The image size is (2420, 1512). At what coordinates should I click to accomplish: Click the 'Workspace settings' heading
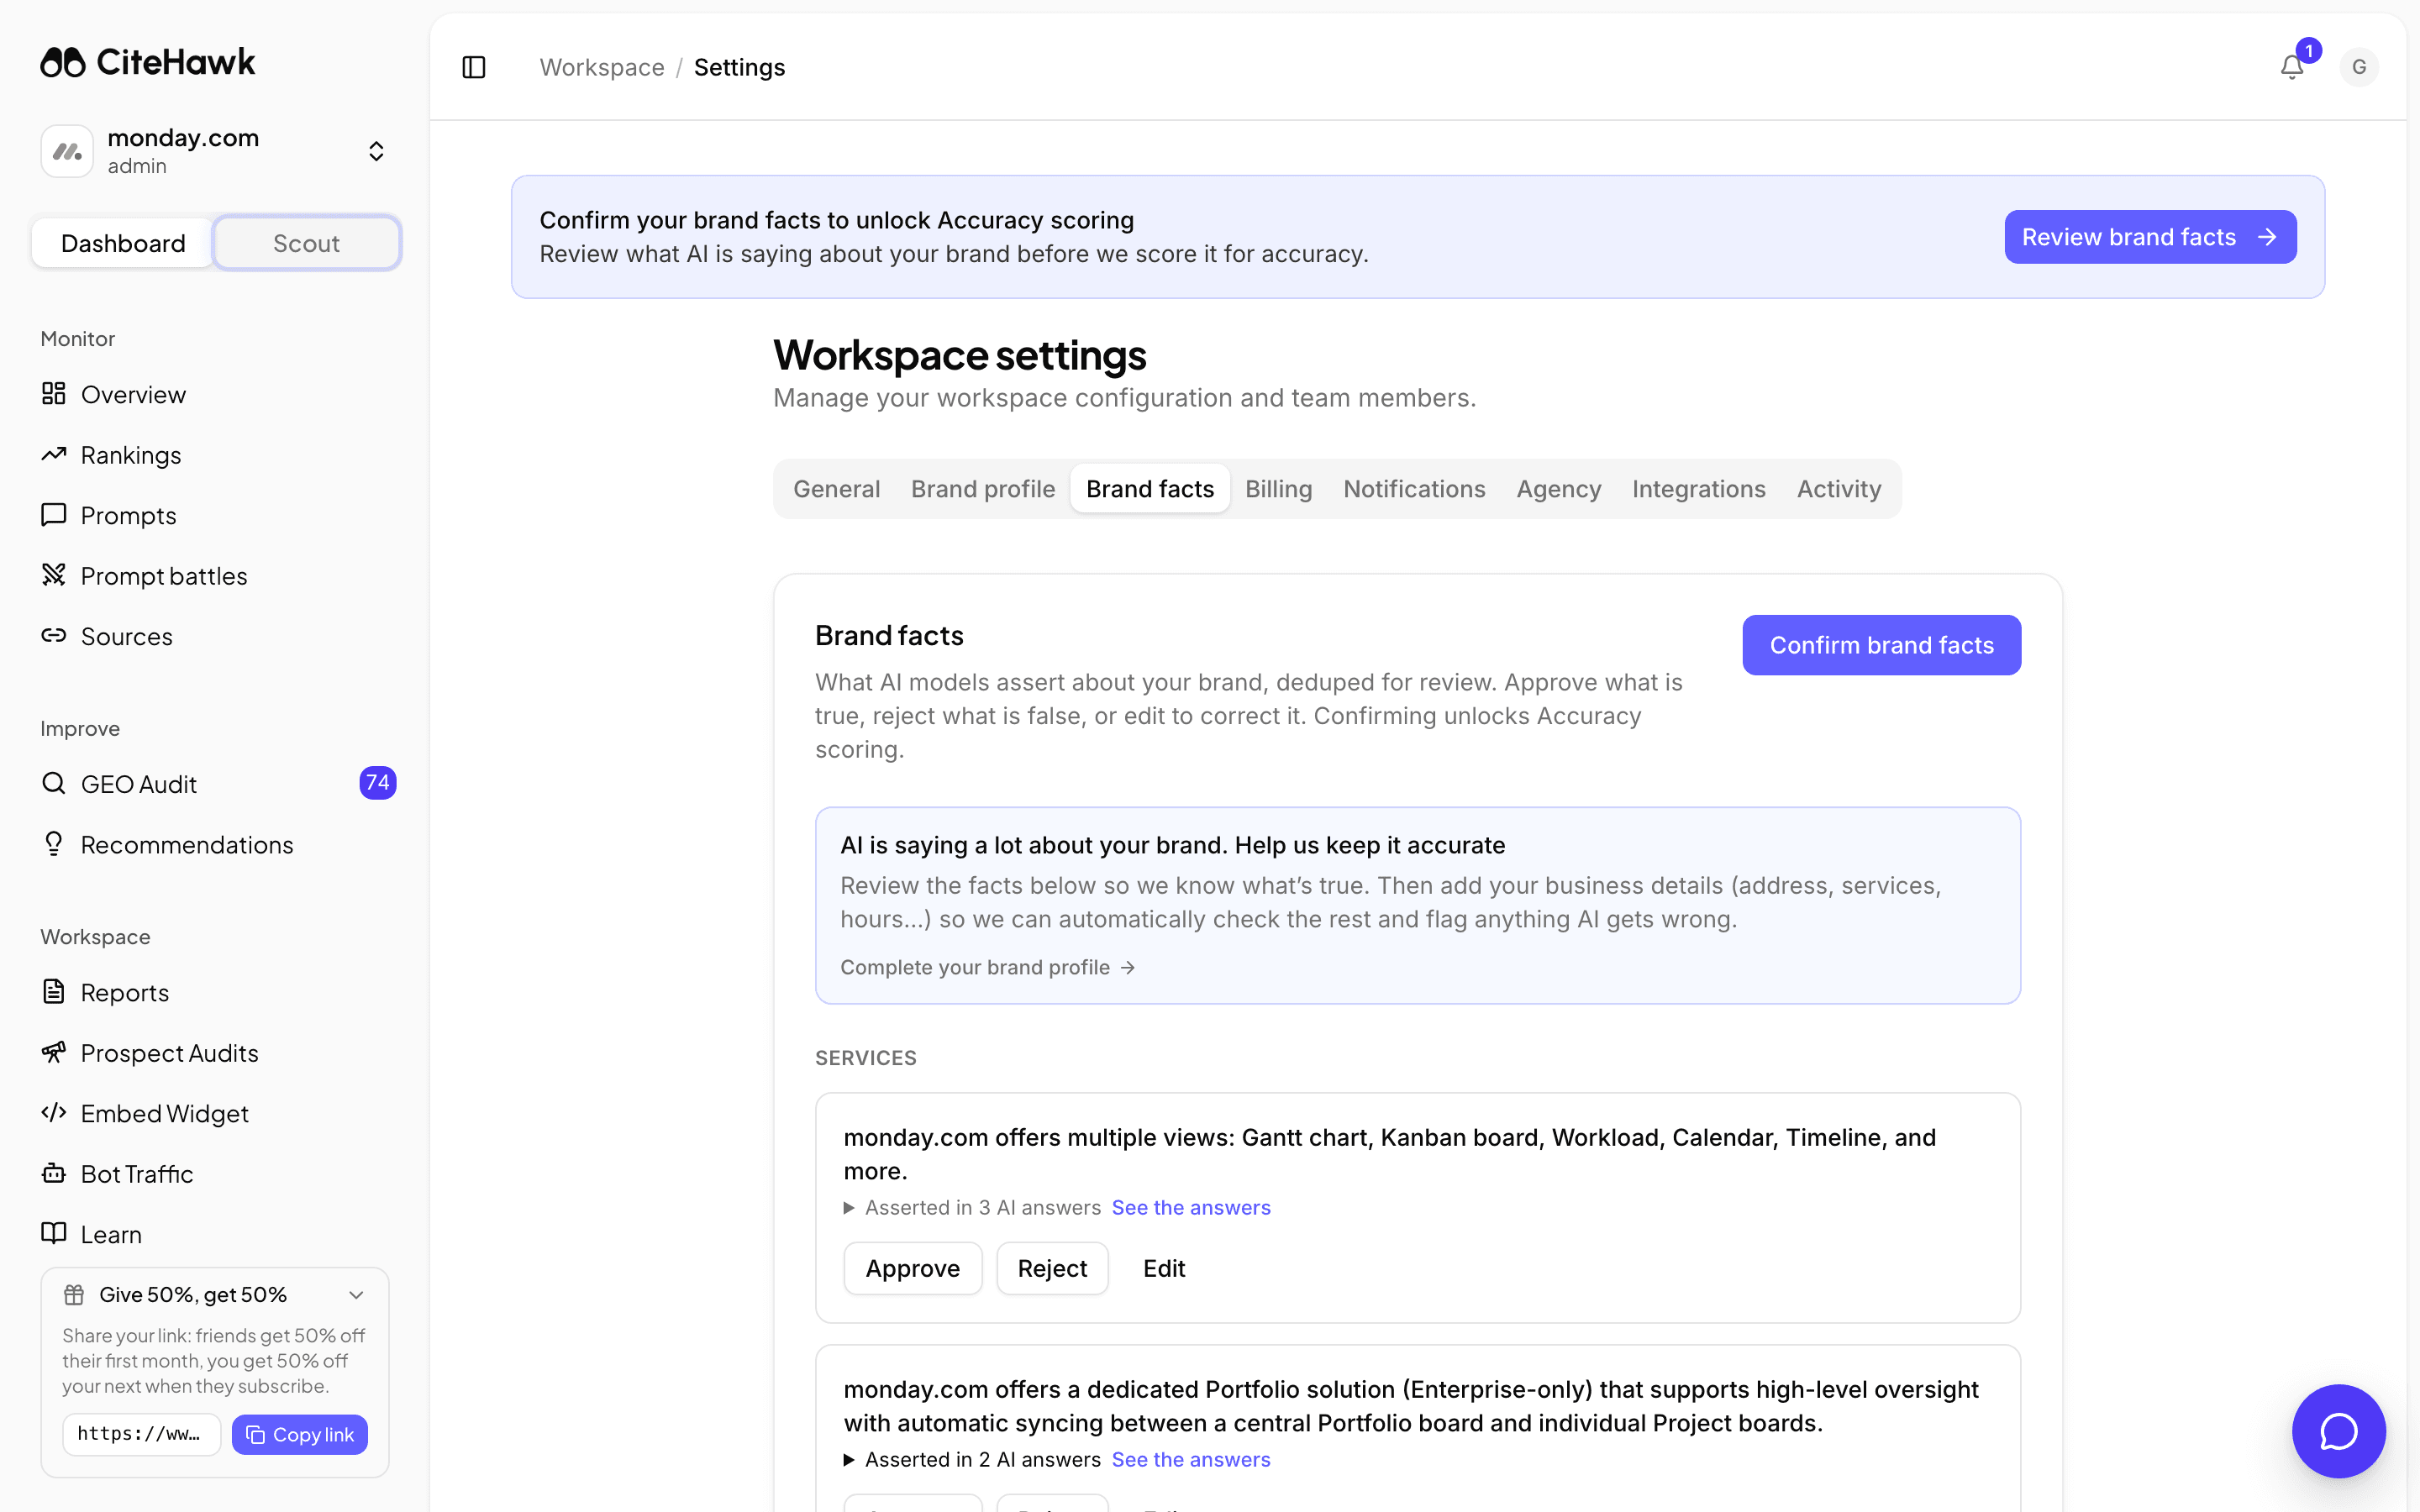[x=960, y=355]
